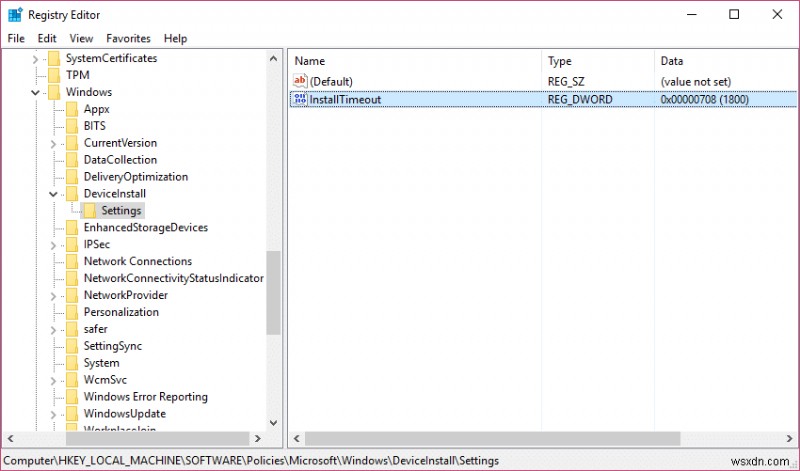Expand the safer key
This screenshot has height=471, width=800.
(53, 330)
